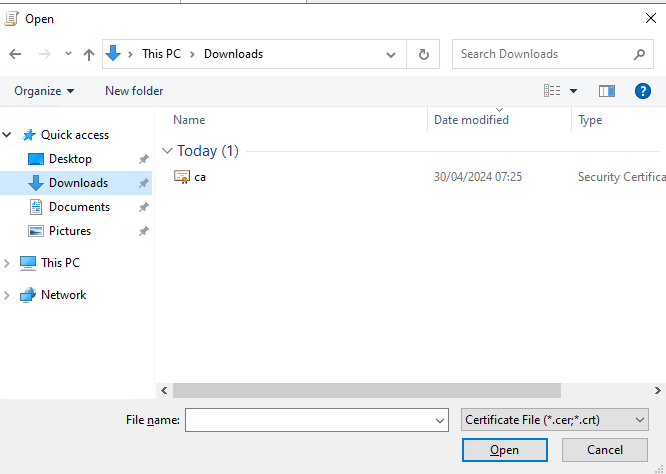Create a New folder
The image size is (666, 474).
point(134,91)
